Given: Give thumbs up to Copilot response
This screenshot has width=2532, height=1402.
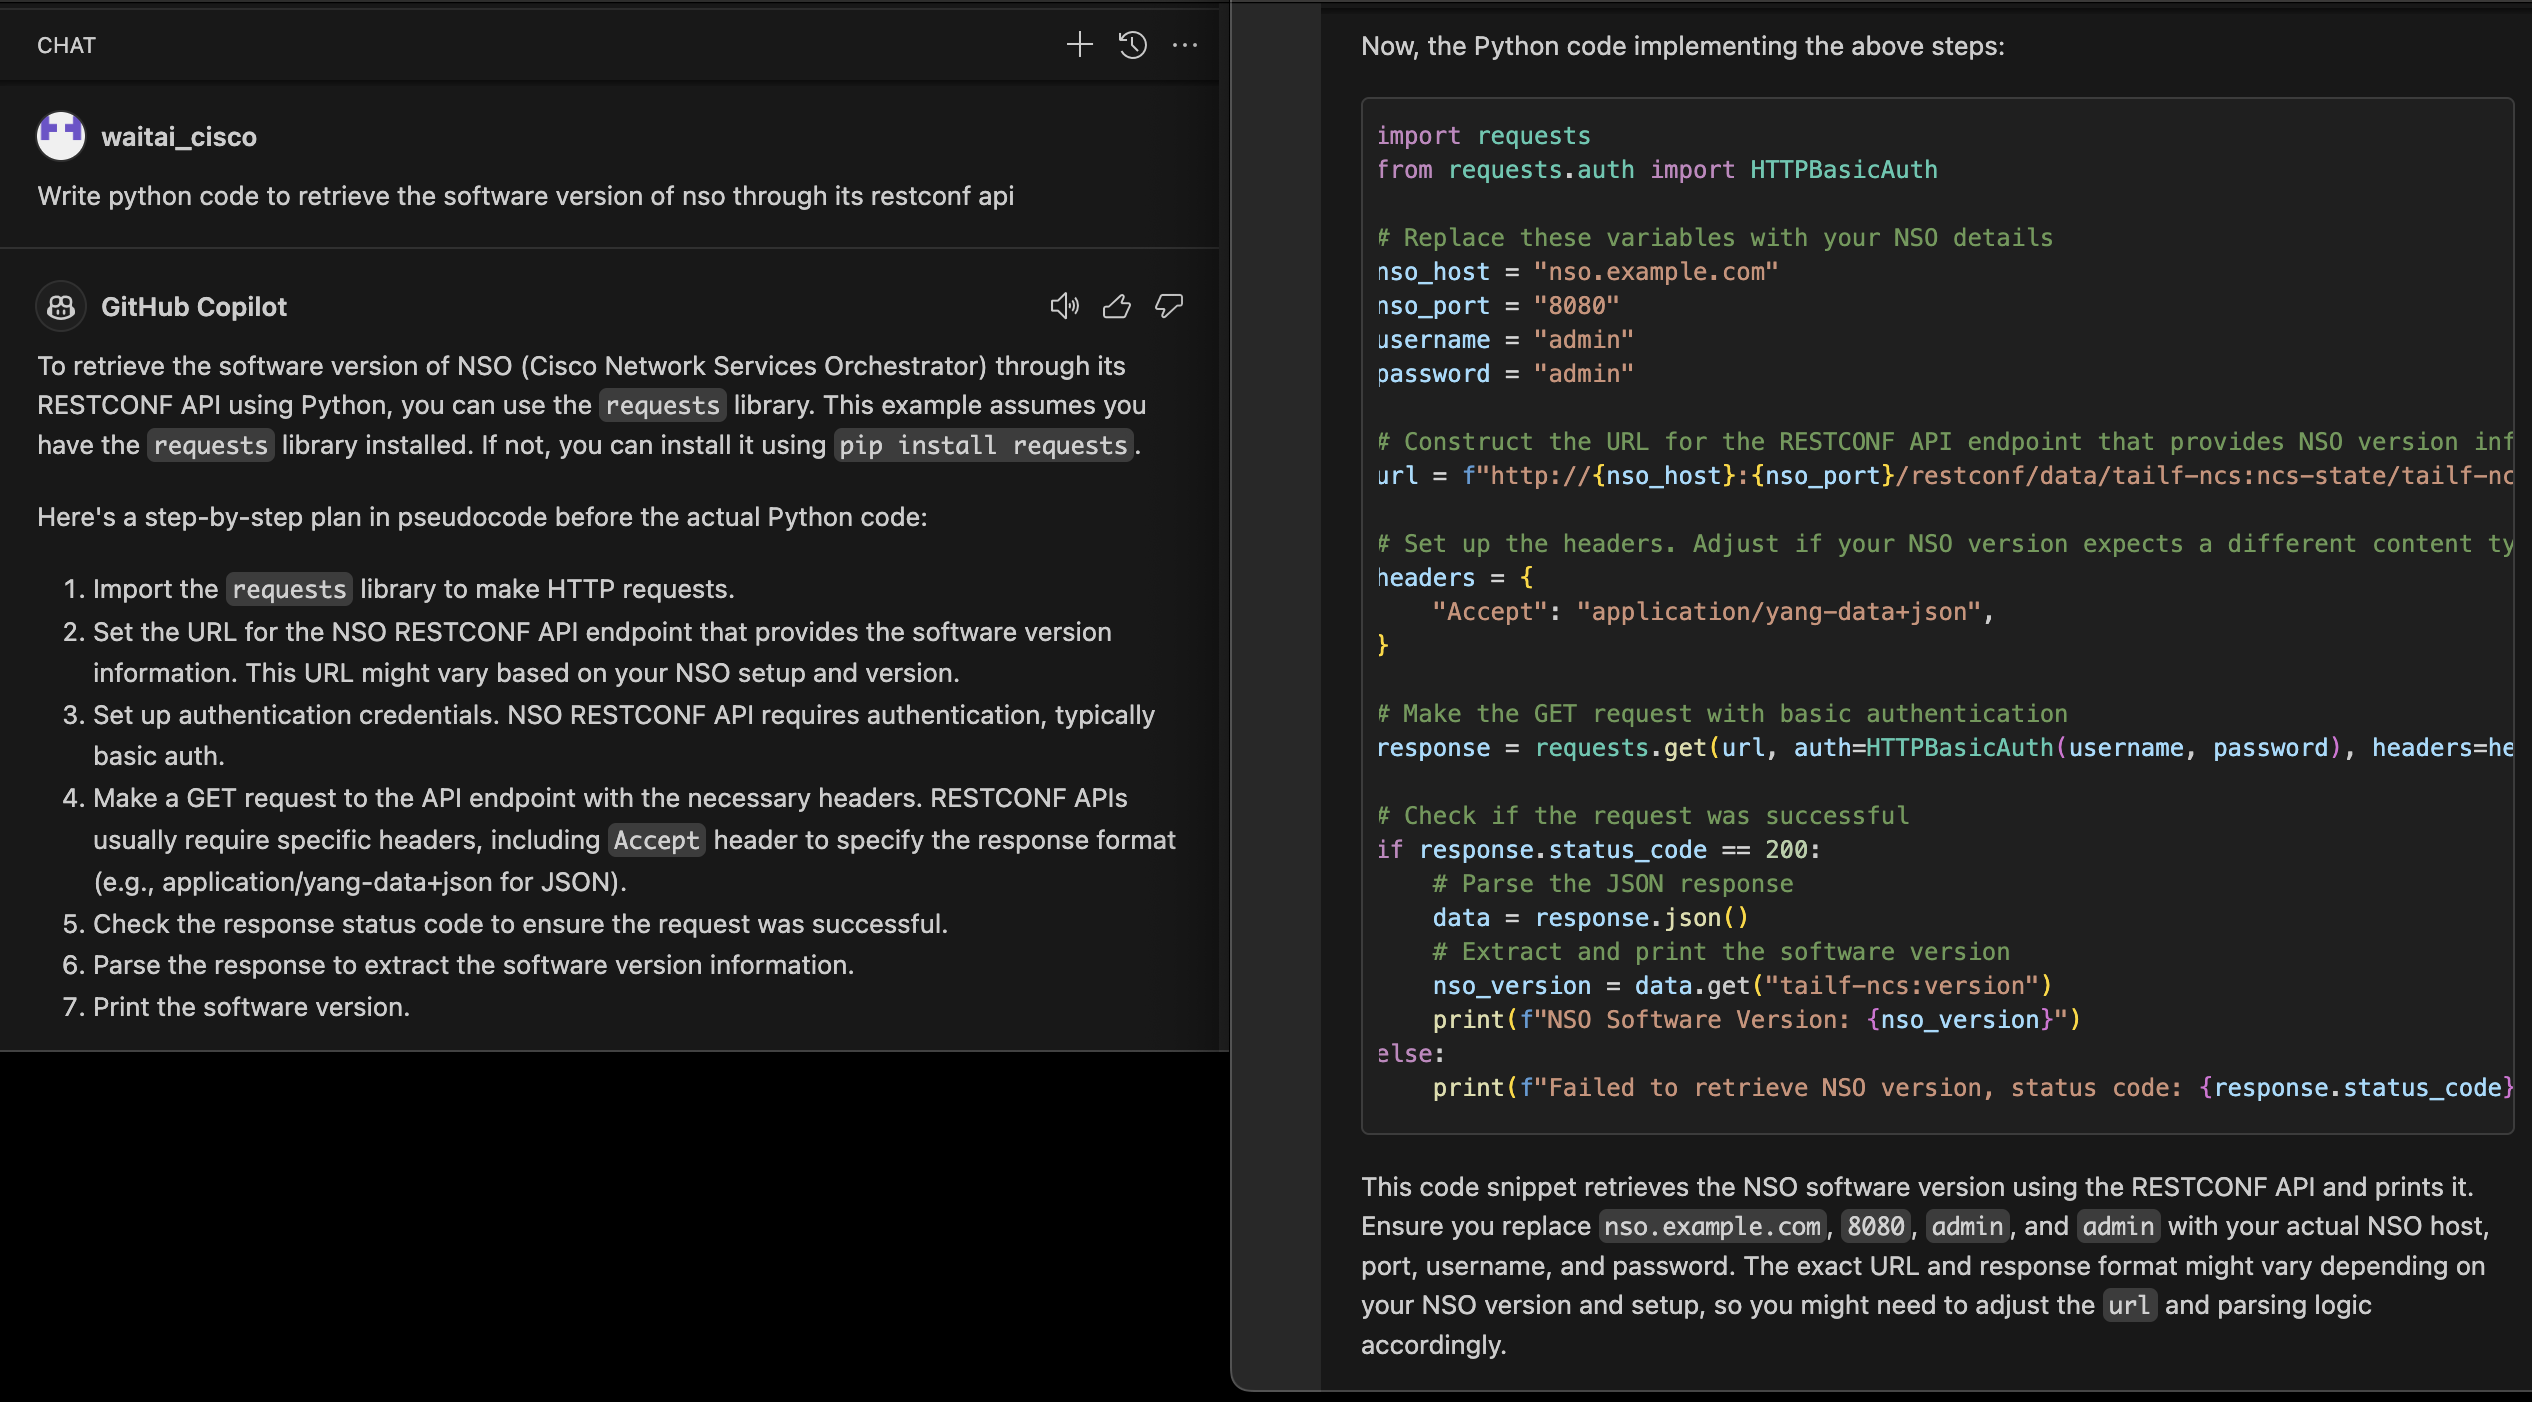Looking at the screenshot, I should 1117,306.
